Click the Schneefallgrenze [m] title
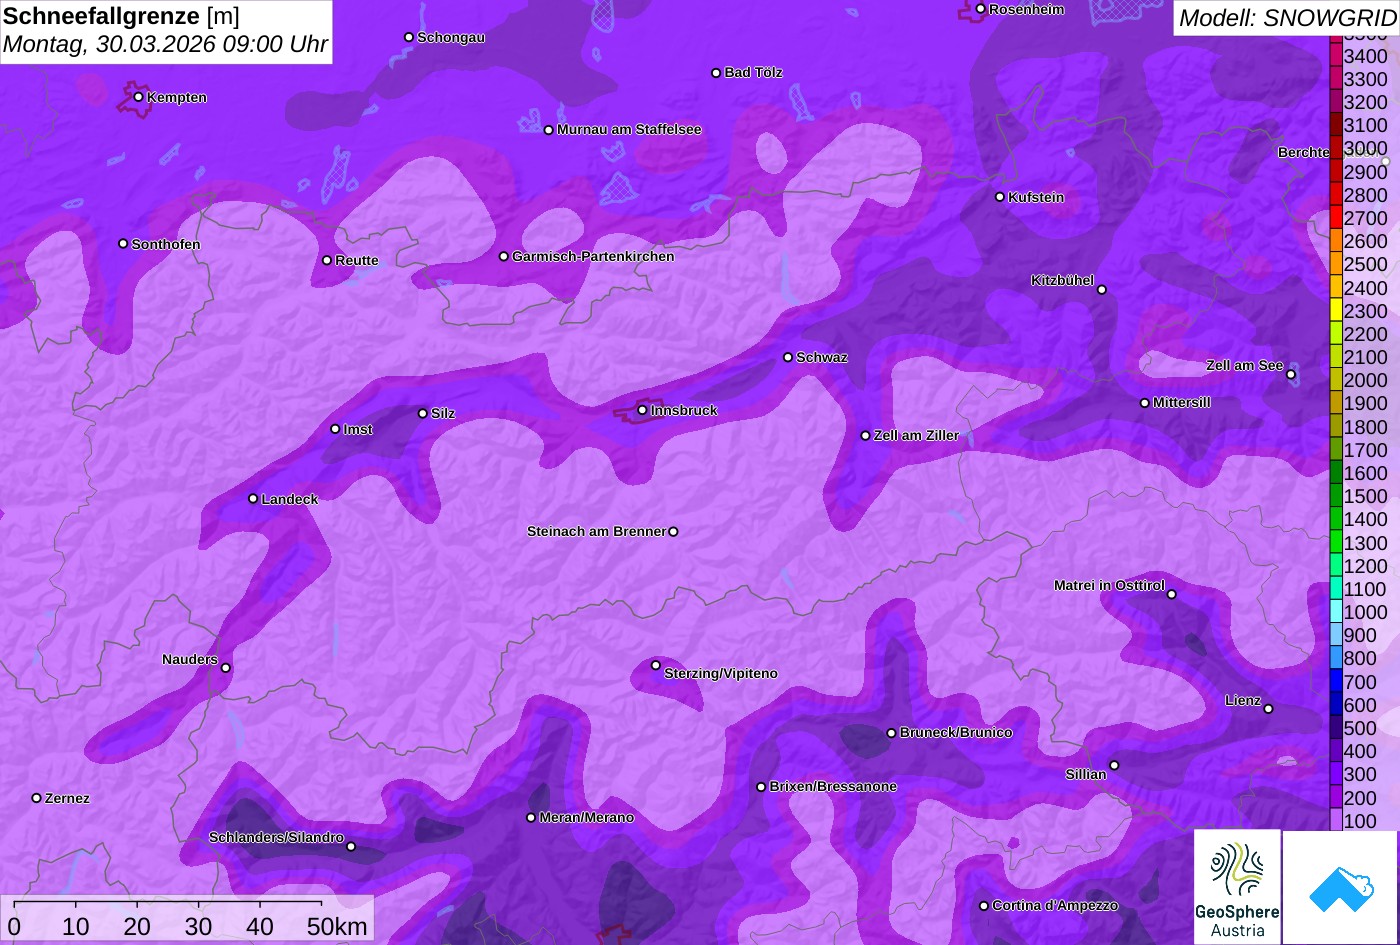1400x945 pixels. [x=121, y=16]
